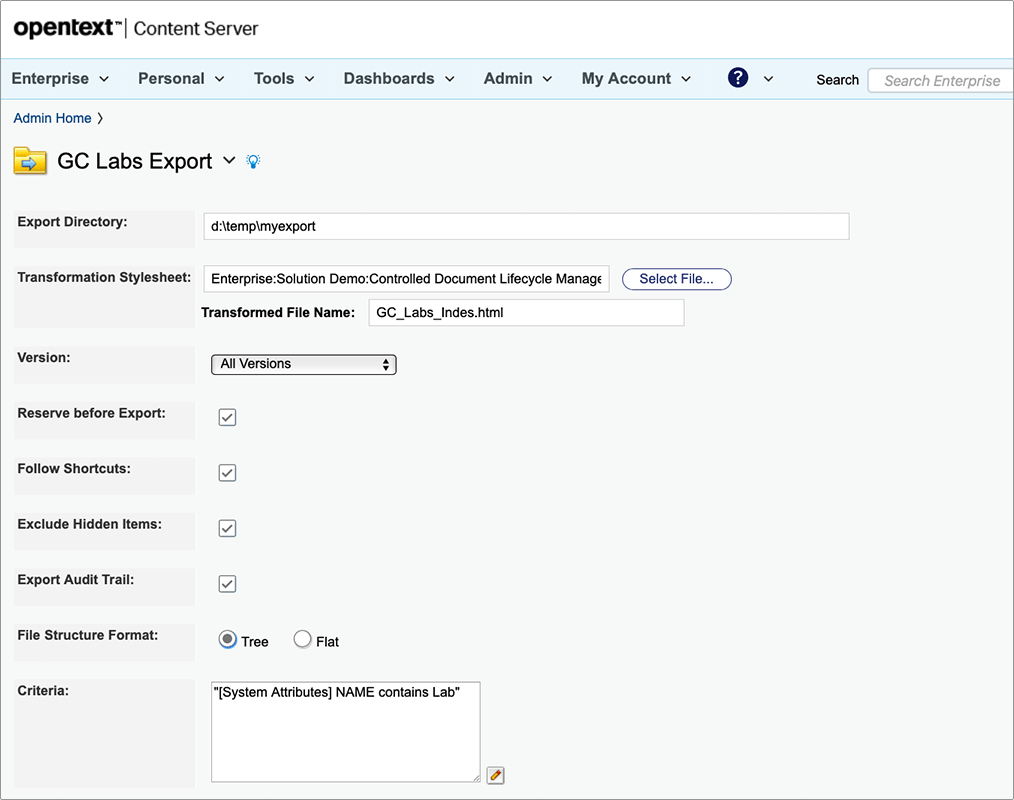Open the Criteria edit pencil icon

495,775
